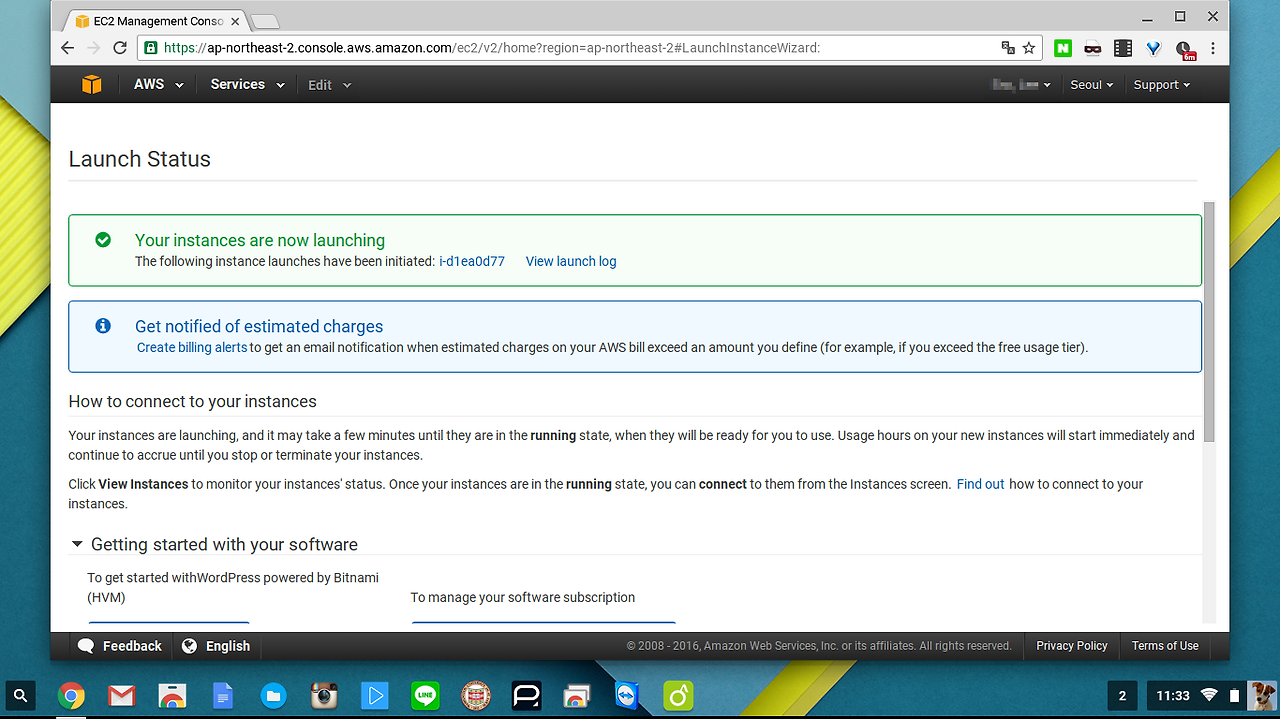
Task: Click the translate page icon in address bar
Action: click(1008, 48)
